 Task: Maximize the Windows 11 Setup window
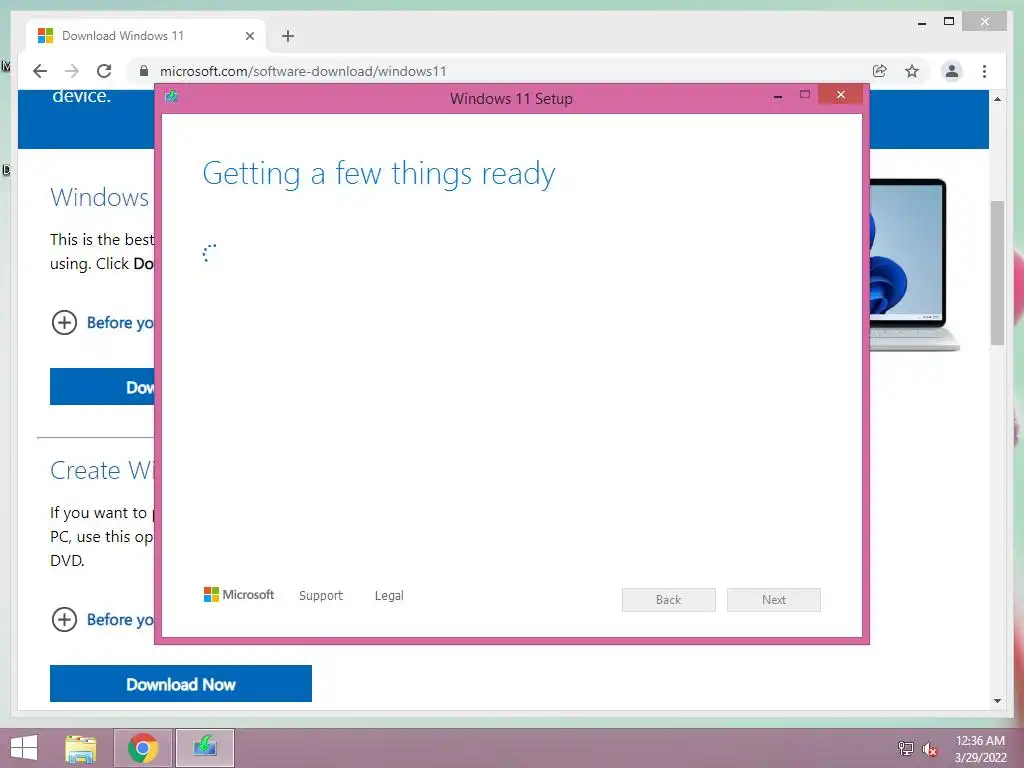(x=805, y=95)
